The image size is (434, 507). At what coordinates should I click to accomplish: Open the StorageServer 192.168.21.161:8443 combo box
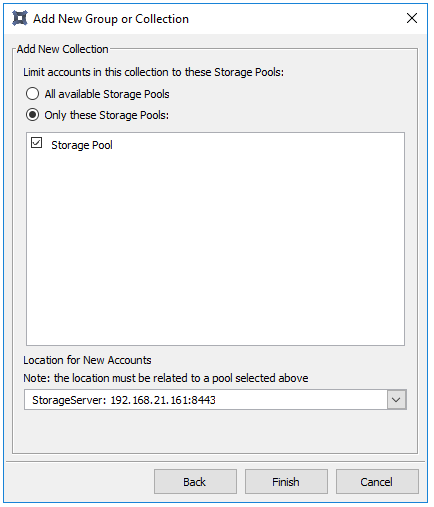pos(215,400)
